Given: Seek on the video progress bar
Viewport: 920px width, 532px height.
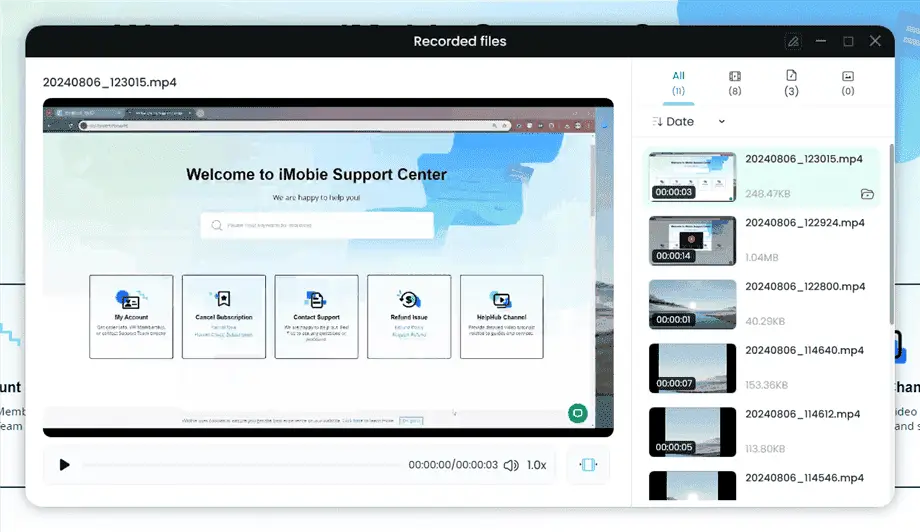Looking at the screenshot, I should coord(242,465).
